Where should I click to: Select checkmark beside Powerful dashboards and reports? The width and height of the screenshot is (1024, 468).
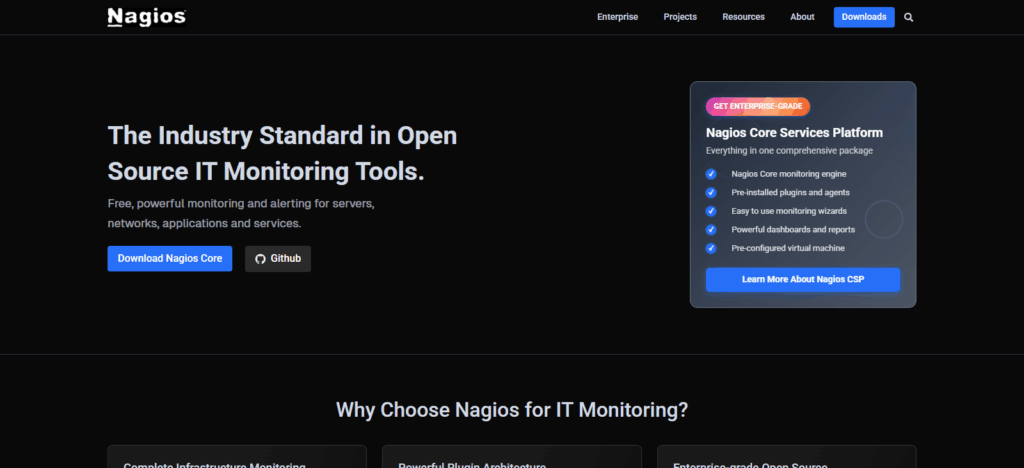coord(711,229)
